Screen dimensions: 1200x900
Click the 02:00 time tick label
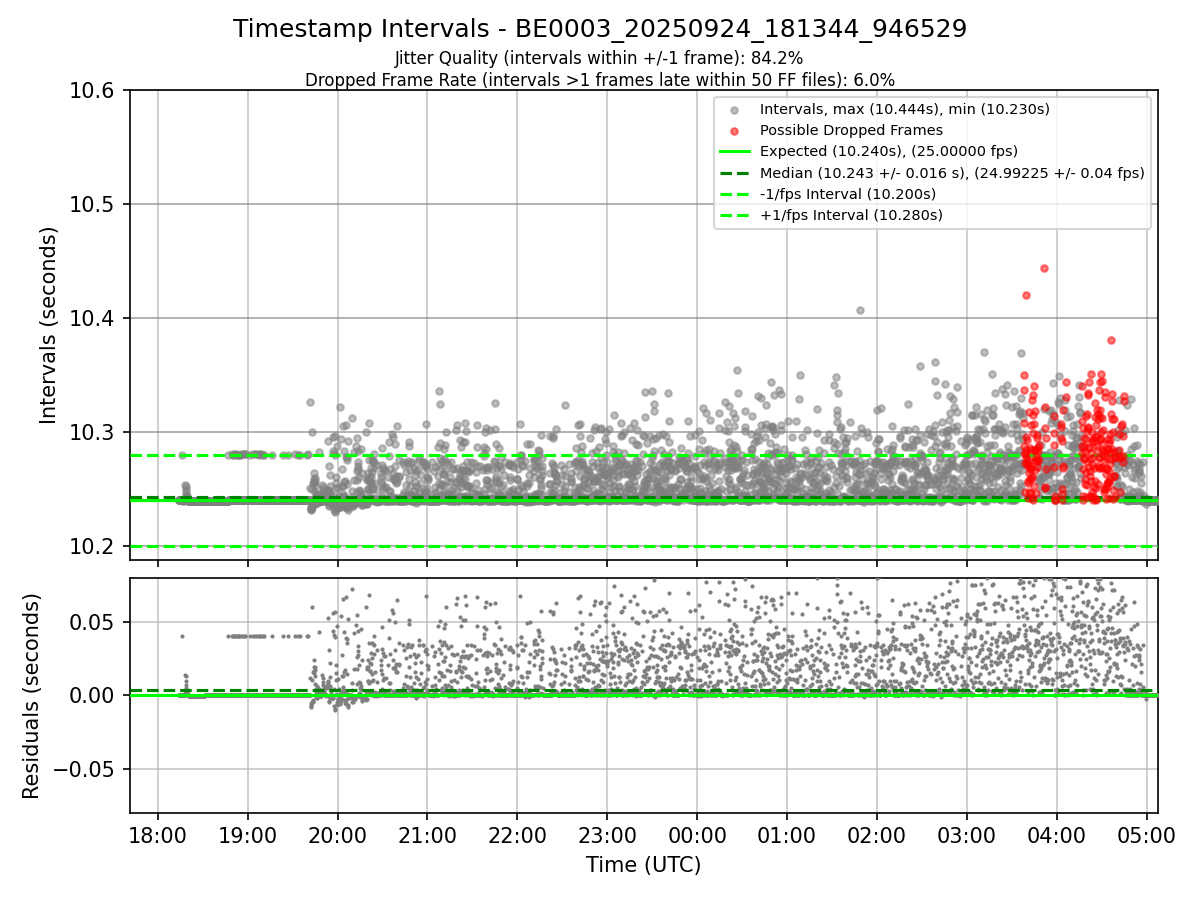[877, 834]
